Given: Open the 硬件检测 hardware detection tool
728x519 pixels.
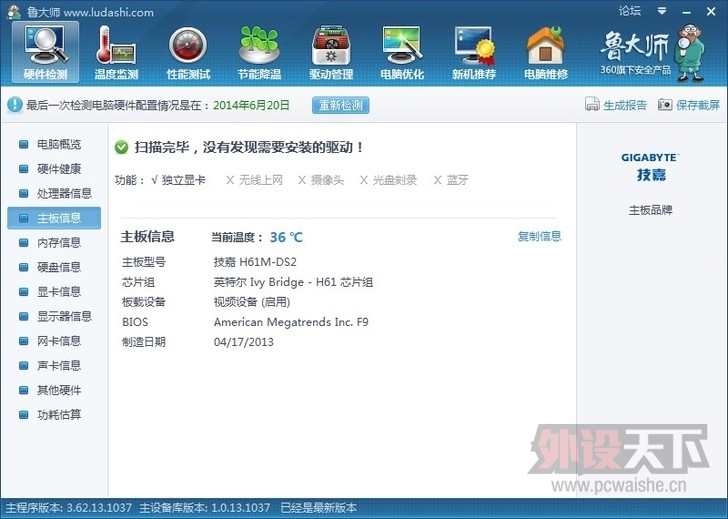Looking at the screenshot, I should coord(46,52).
